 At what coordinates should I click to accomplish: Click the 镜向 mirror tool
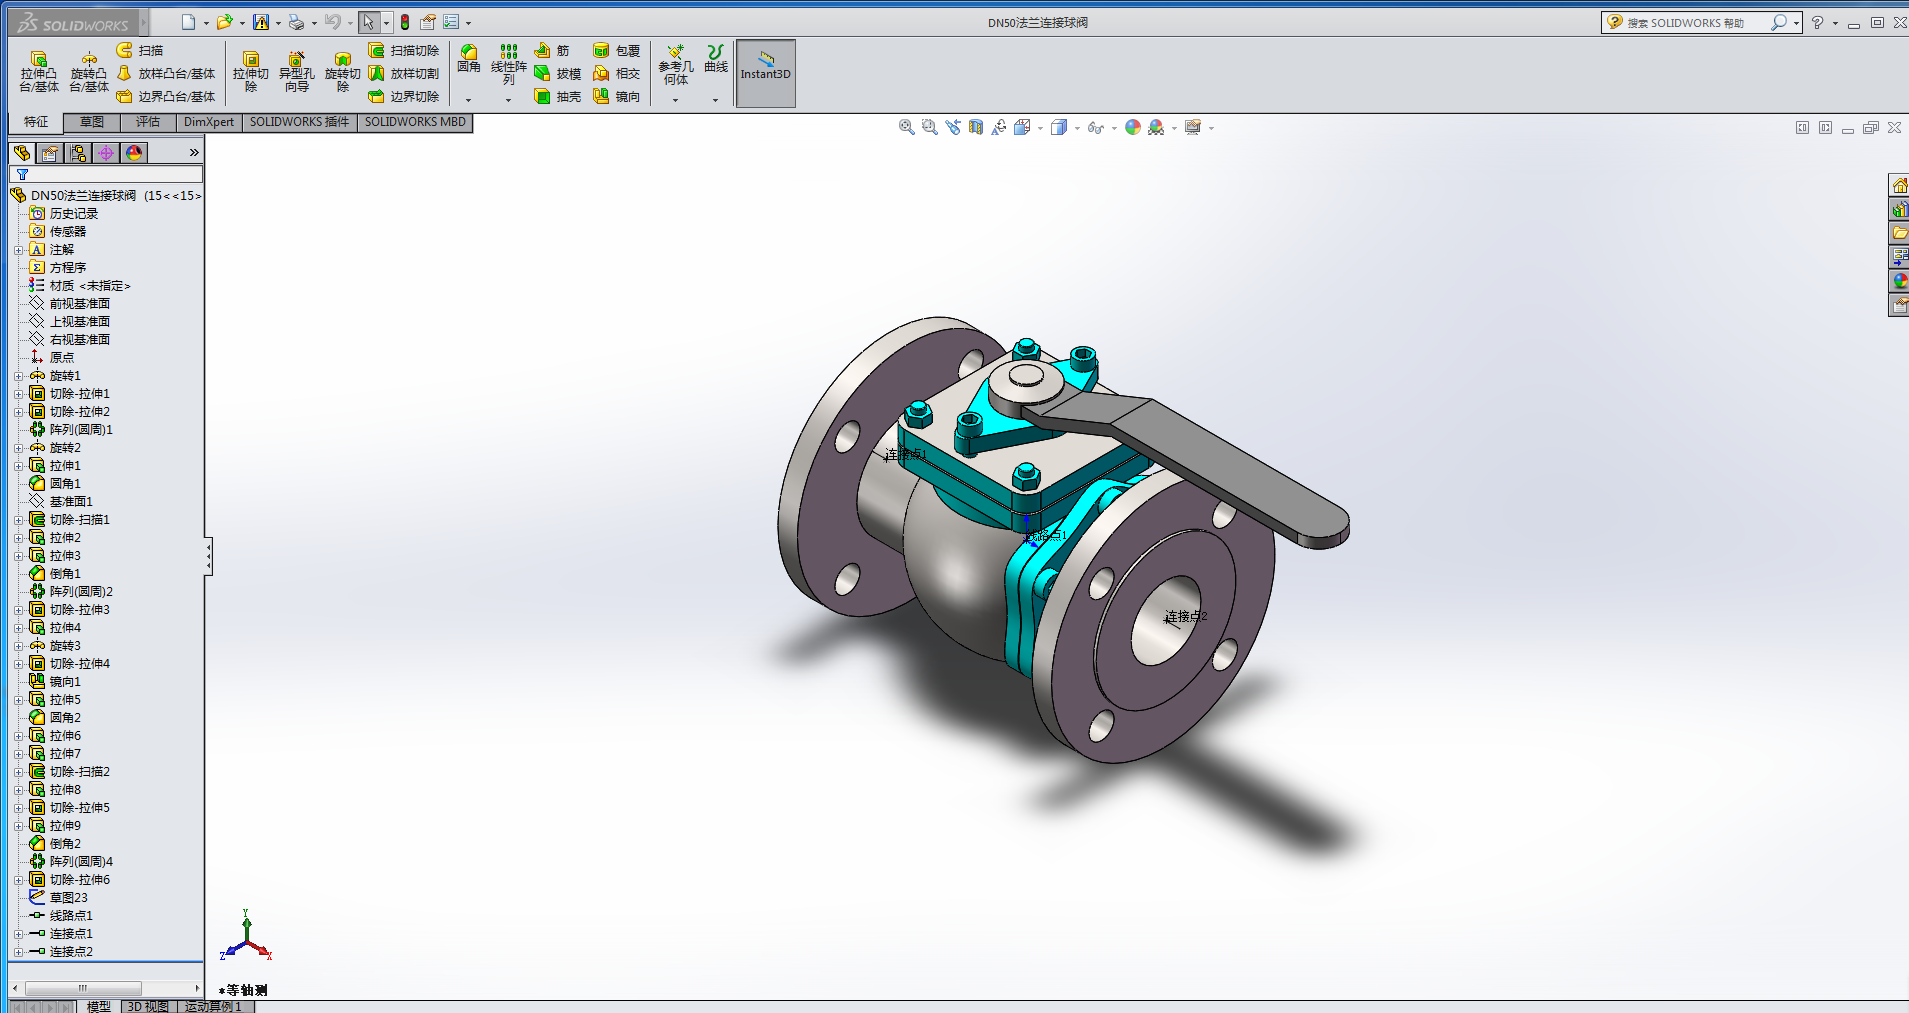[616, 97]
